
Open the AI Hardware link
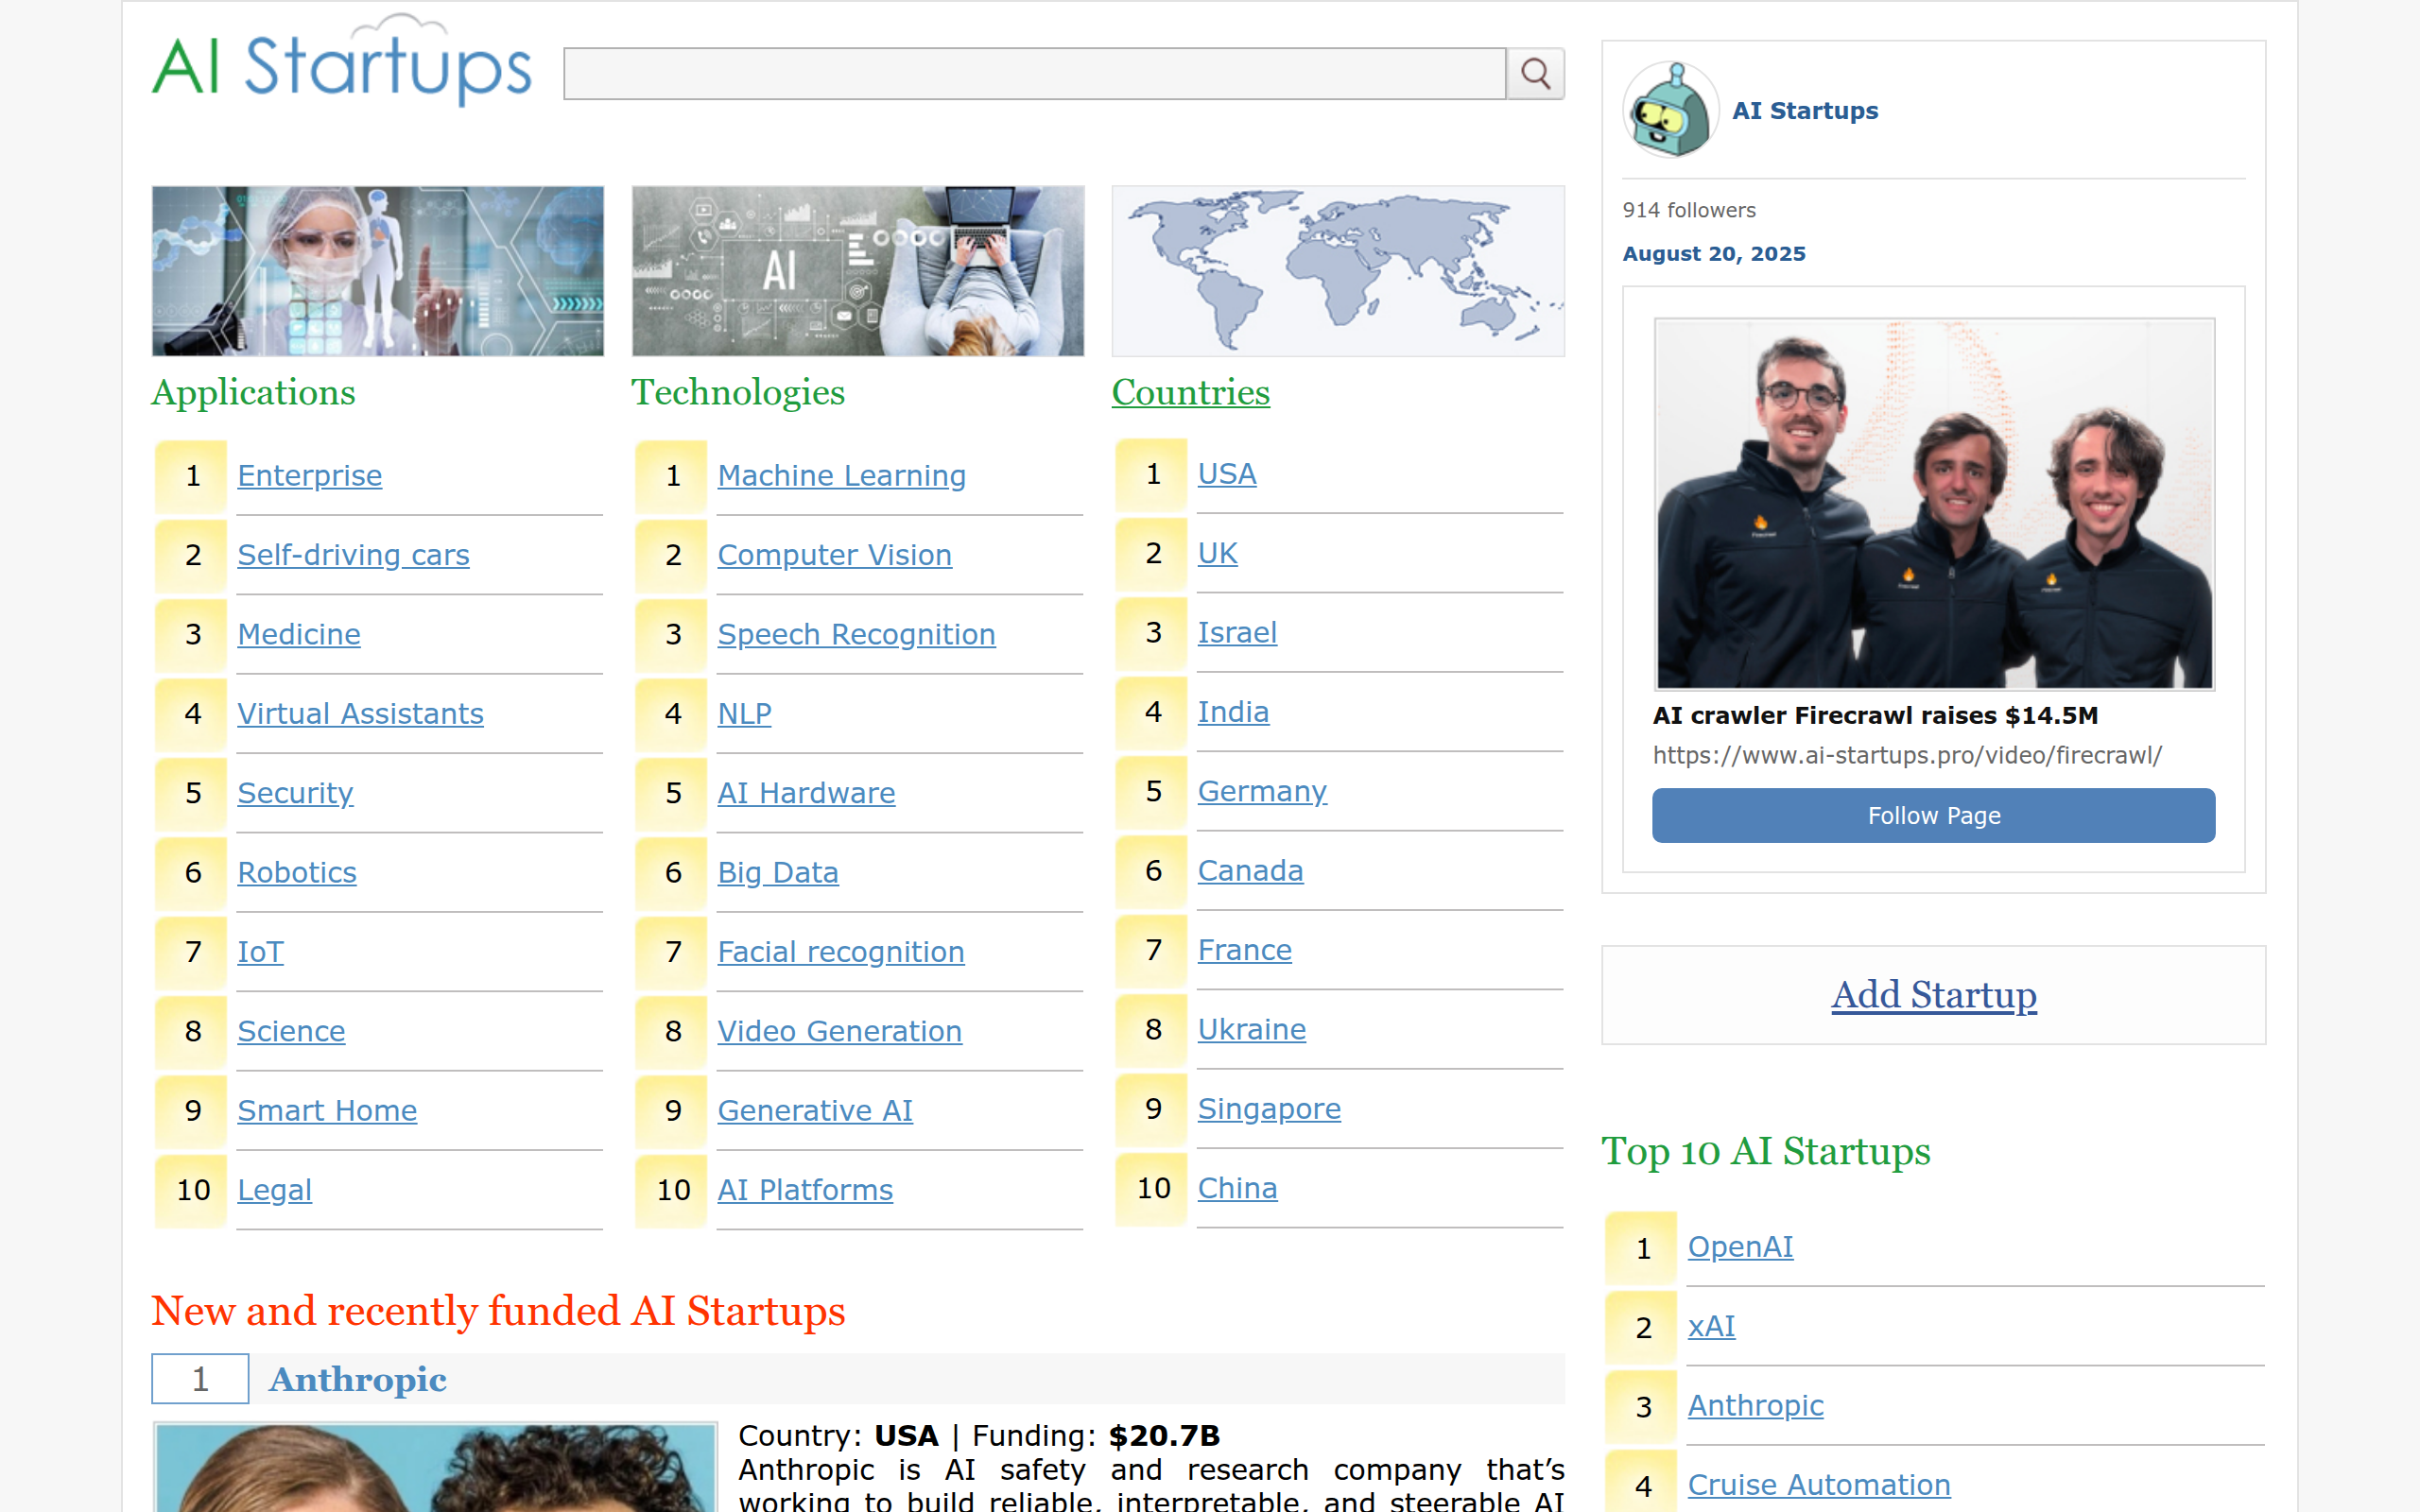806,793
